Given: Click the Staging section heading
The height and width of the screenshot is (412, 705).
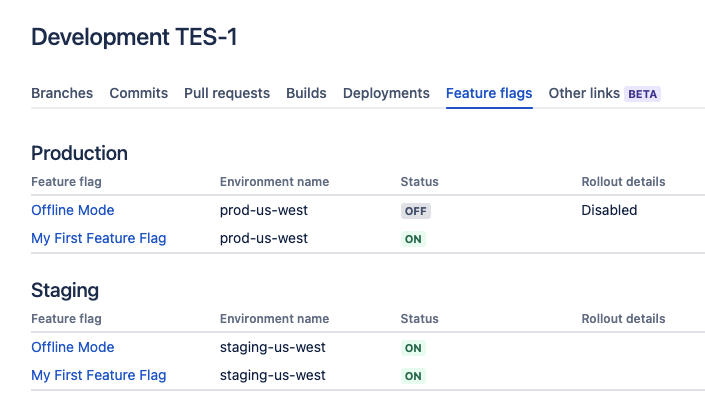Looking at the screenshot, I should coord(65,290).
